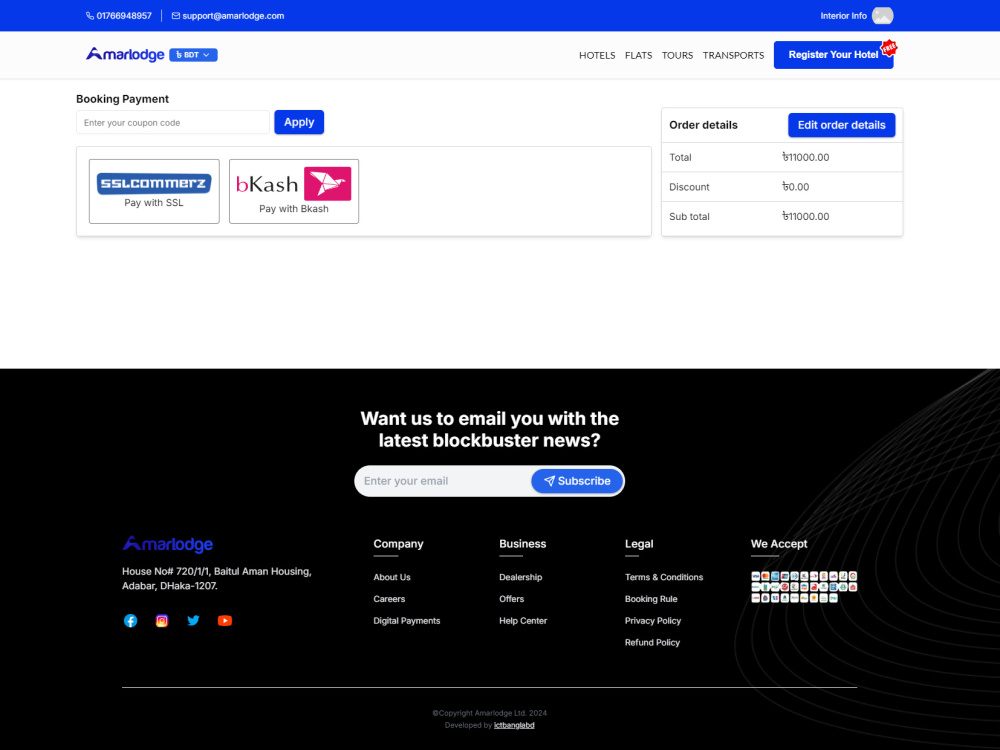
Task: Open the Facebook page icon
Action: [130, 621]
